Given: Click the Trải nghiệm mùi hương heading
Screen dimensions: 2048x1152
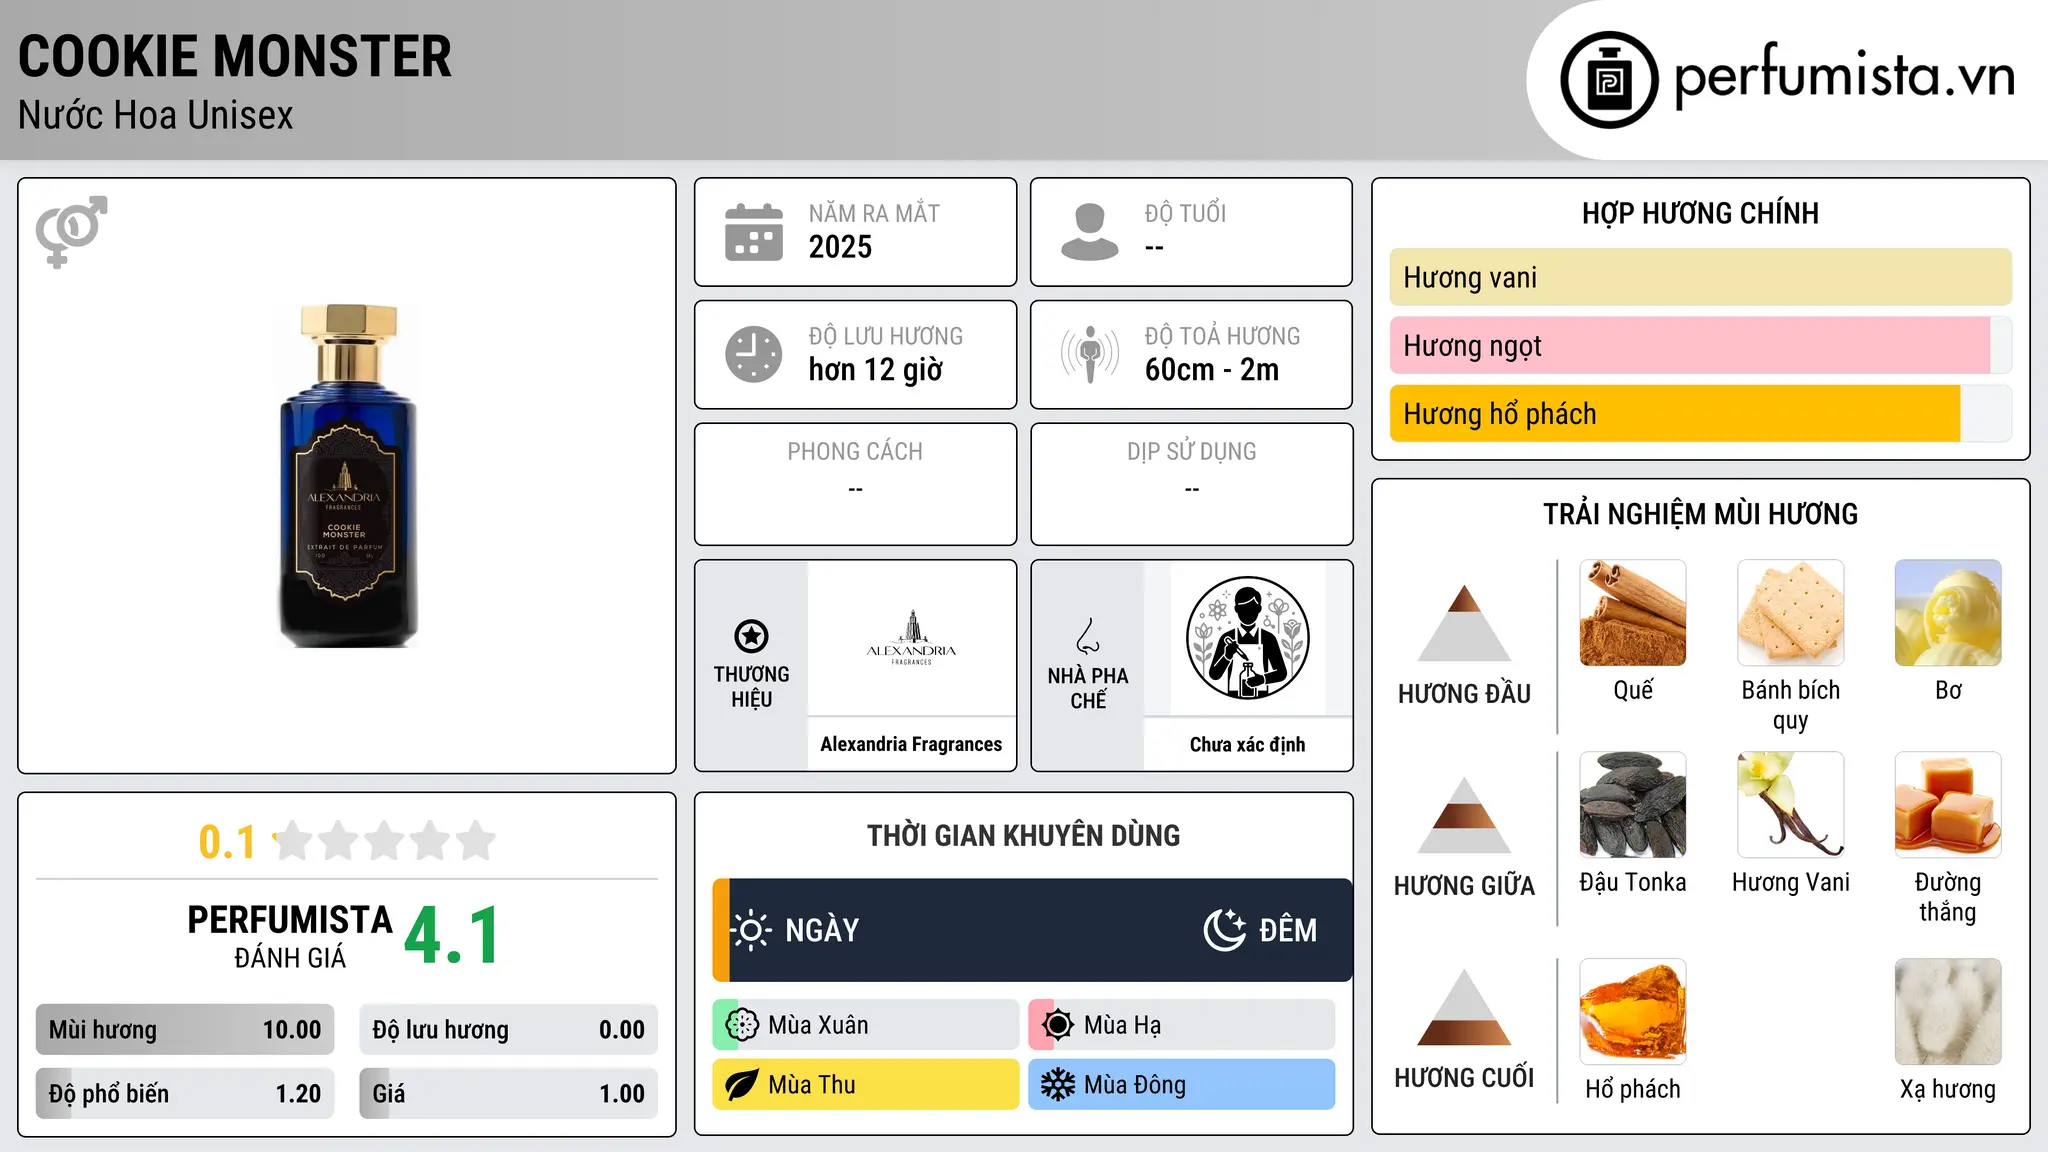Looking at the screenshot, I should click(1700, 514).
